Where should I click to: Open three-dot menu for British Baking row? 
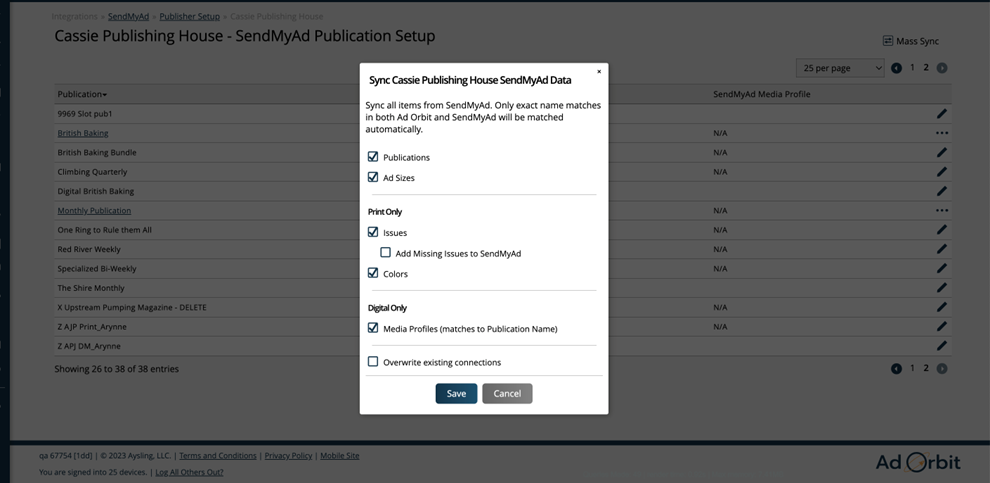(x=941, y=133)
